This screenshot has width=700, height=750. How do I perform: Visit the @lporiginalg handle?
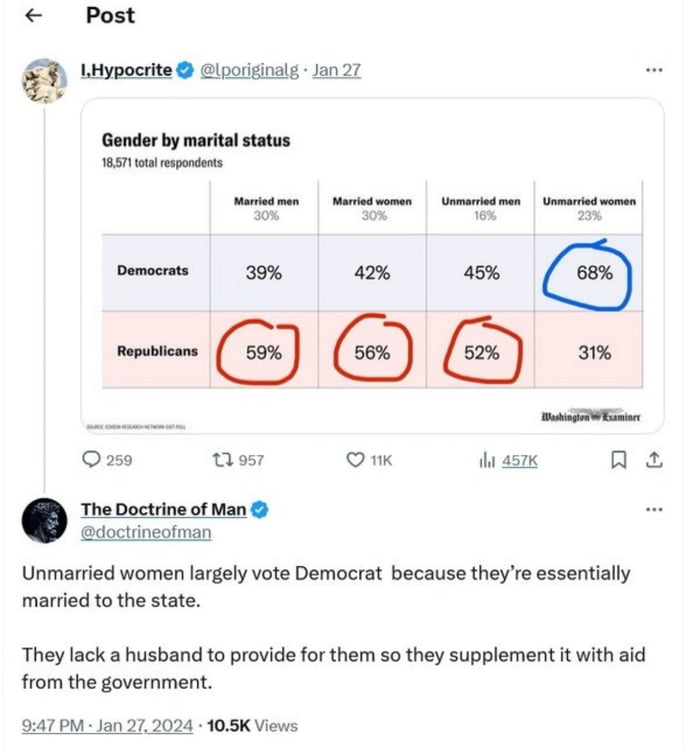click(x=249, y=70)
